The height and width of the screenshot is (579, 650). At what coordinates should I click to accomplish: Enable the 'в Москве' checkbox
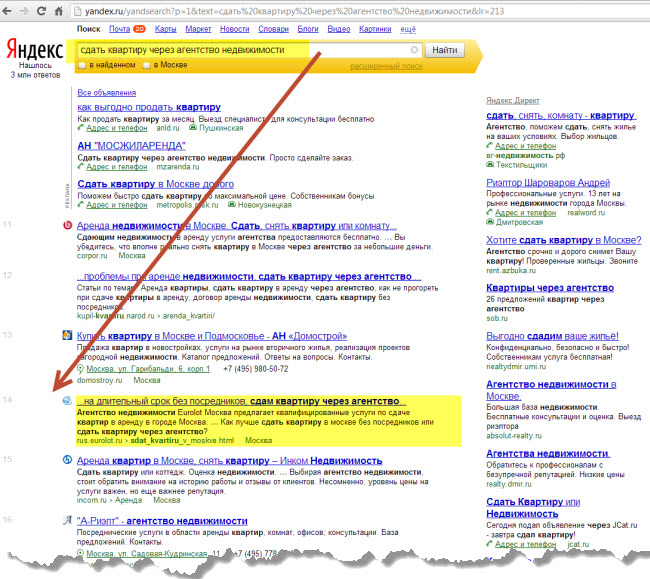click(146, 65)
